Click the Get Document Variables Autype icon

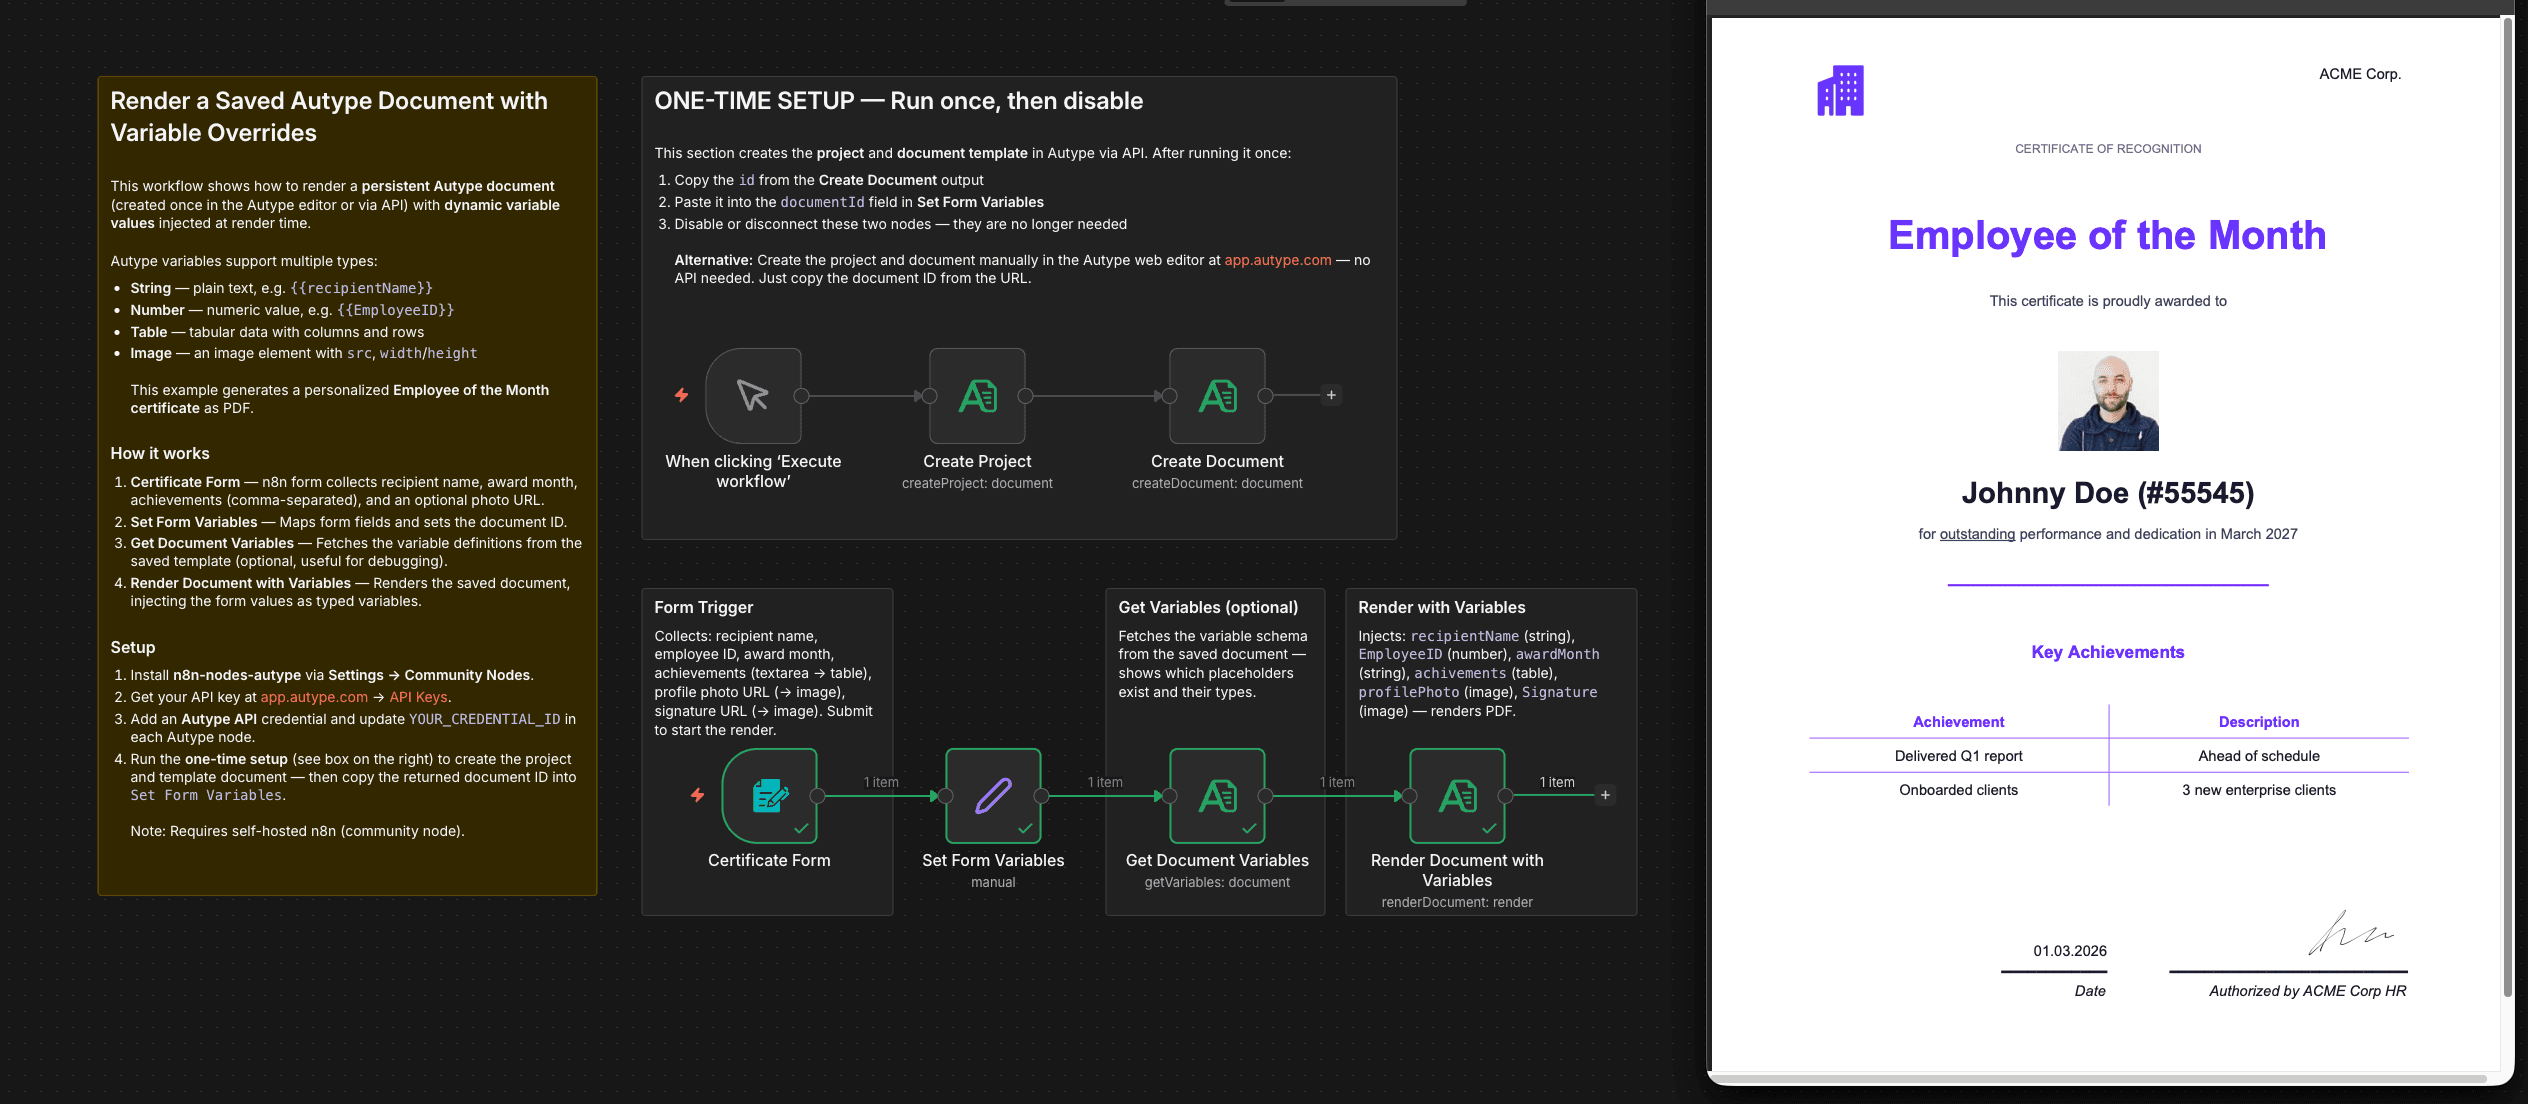(1217, 797)
